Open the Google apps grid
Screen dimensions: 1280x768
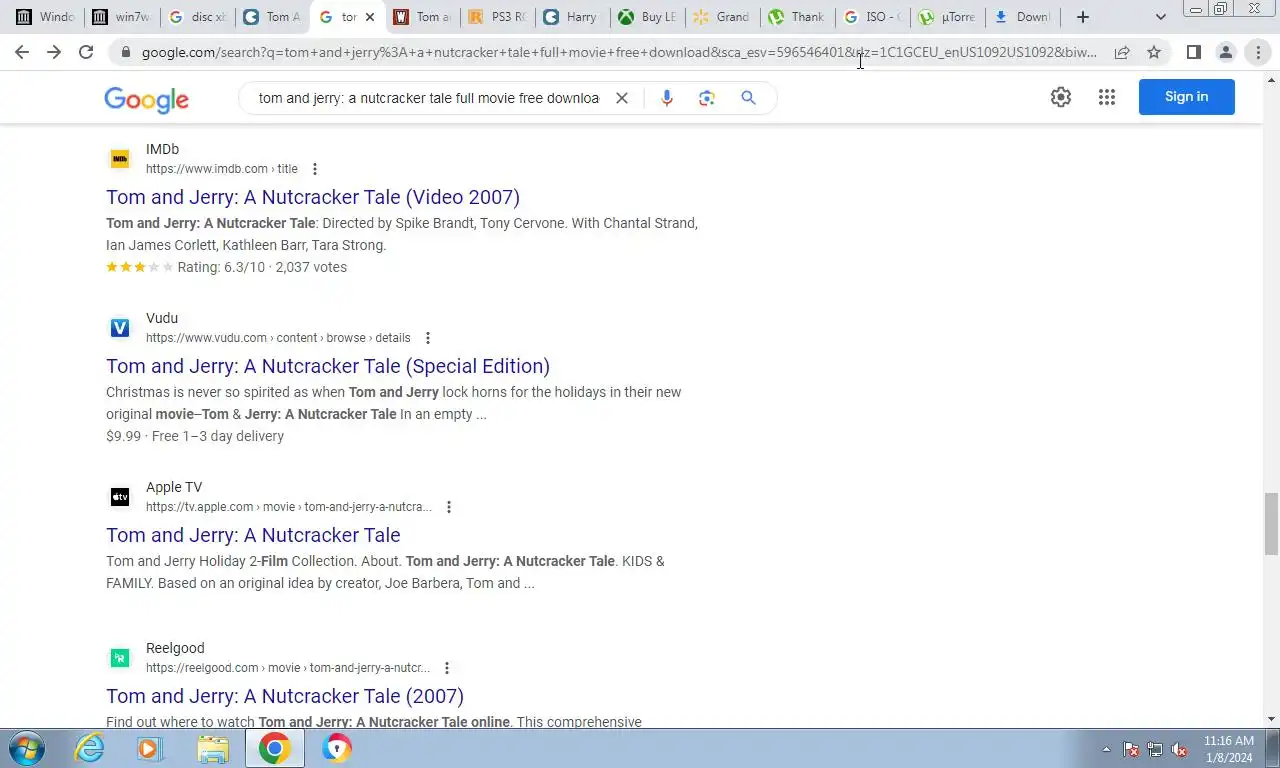[1107, 97]
